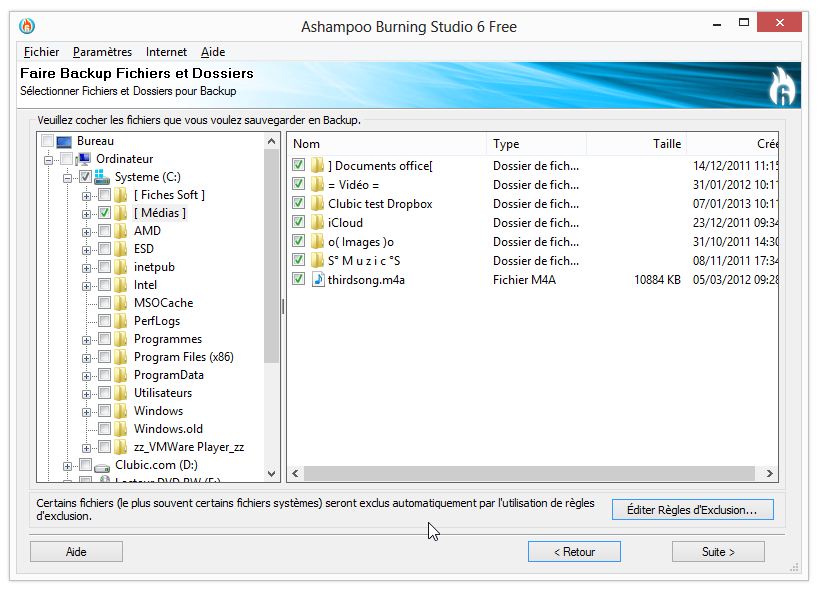Collapse the Systeme (C:) tree node

[67, 178]
